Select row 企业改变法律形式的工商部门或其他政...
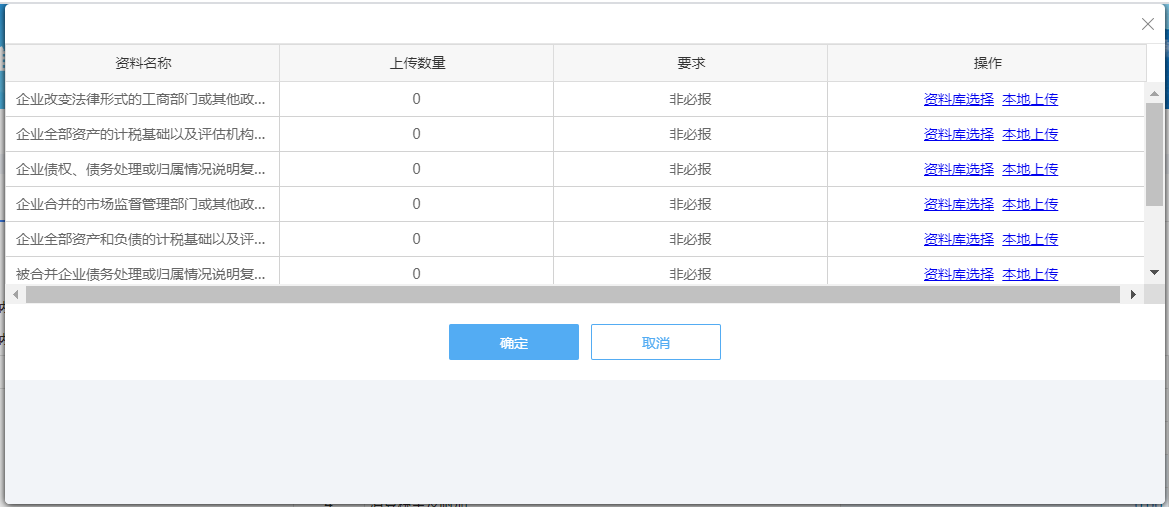Screen dimensions: 1169x507 [576, 99]
